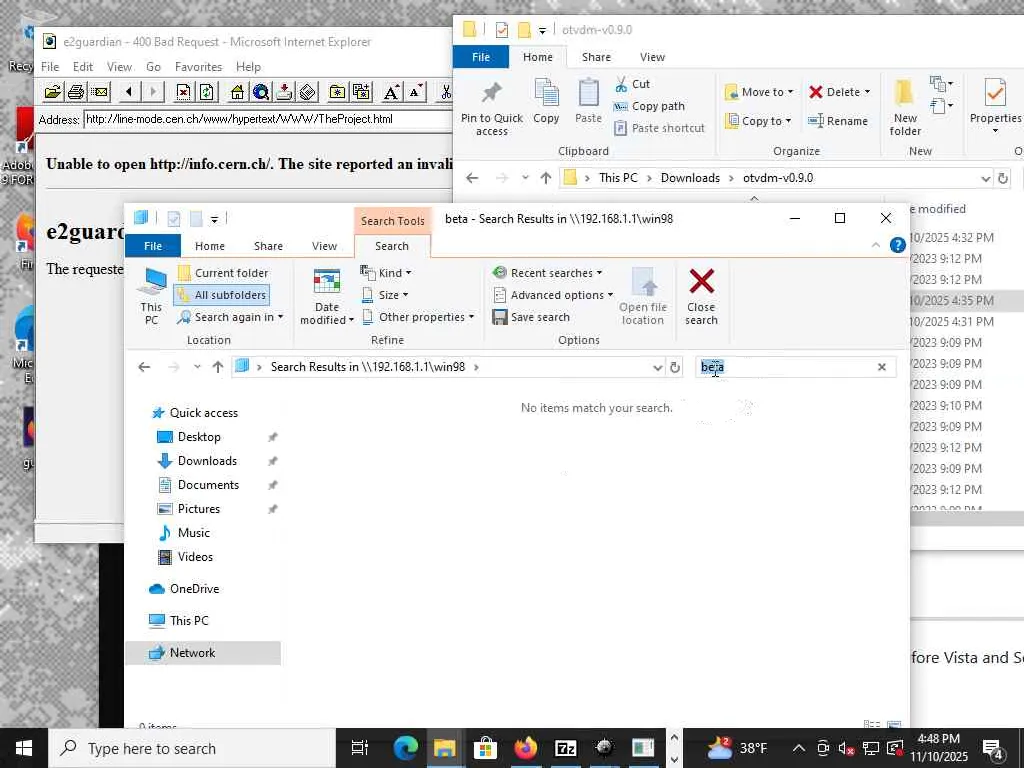Open Recent searches dropdown
Image resolution: width=1024 pixels, height=768 pixels.
[x=547, y=273]
